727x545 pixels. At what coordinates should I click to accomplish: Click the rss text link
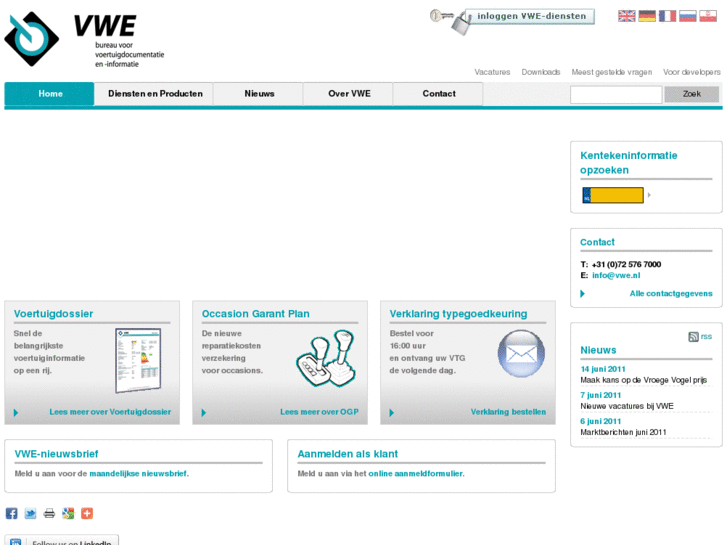click(706, 337)
